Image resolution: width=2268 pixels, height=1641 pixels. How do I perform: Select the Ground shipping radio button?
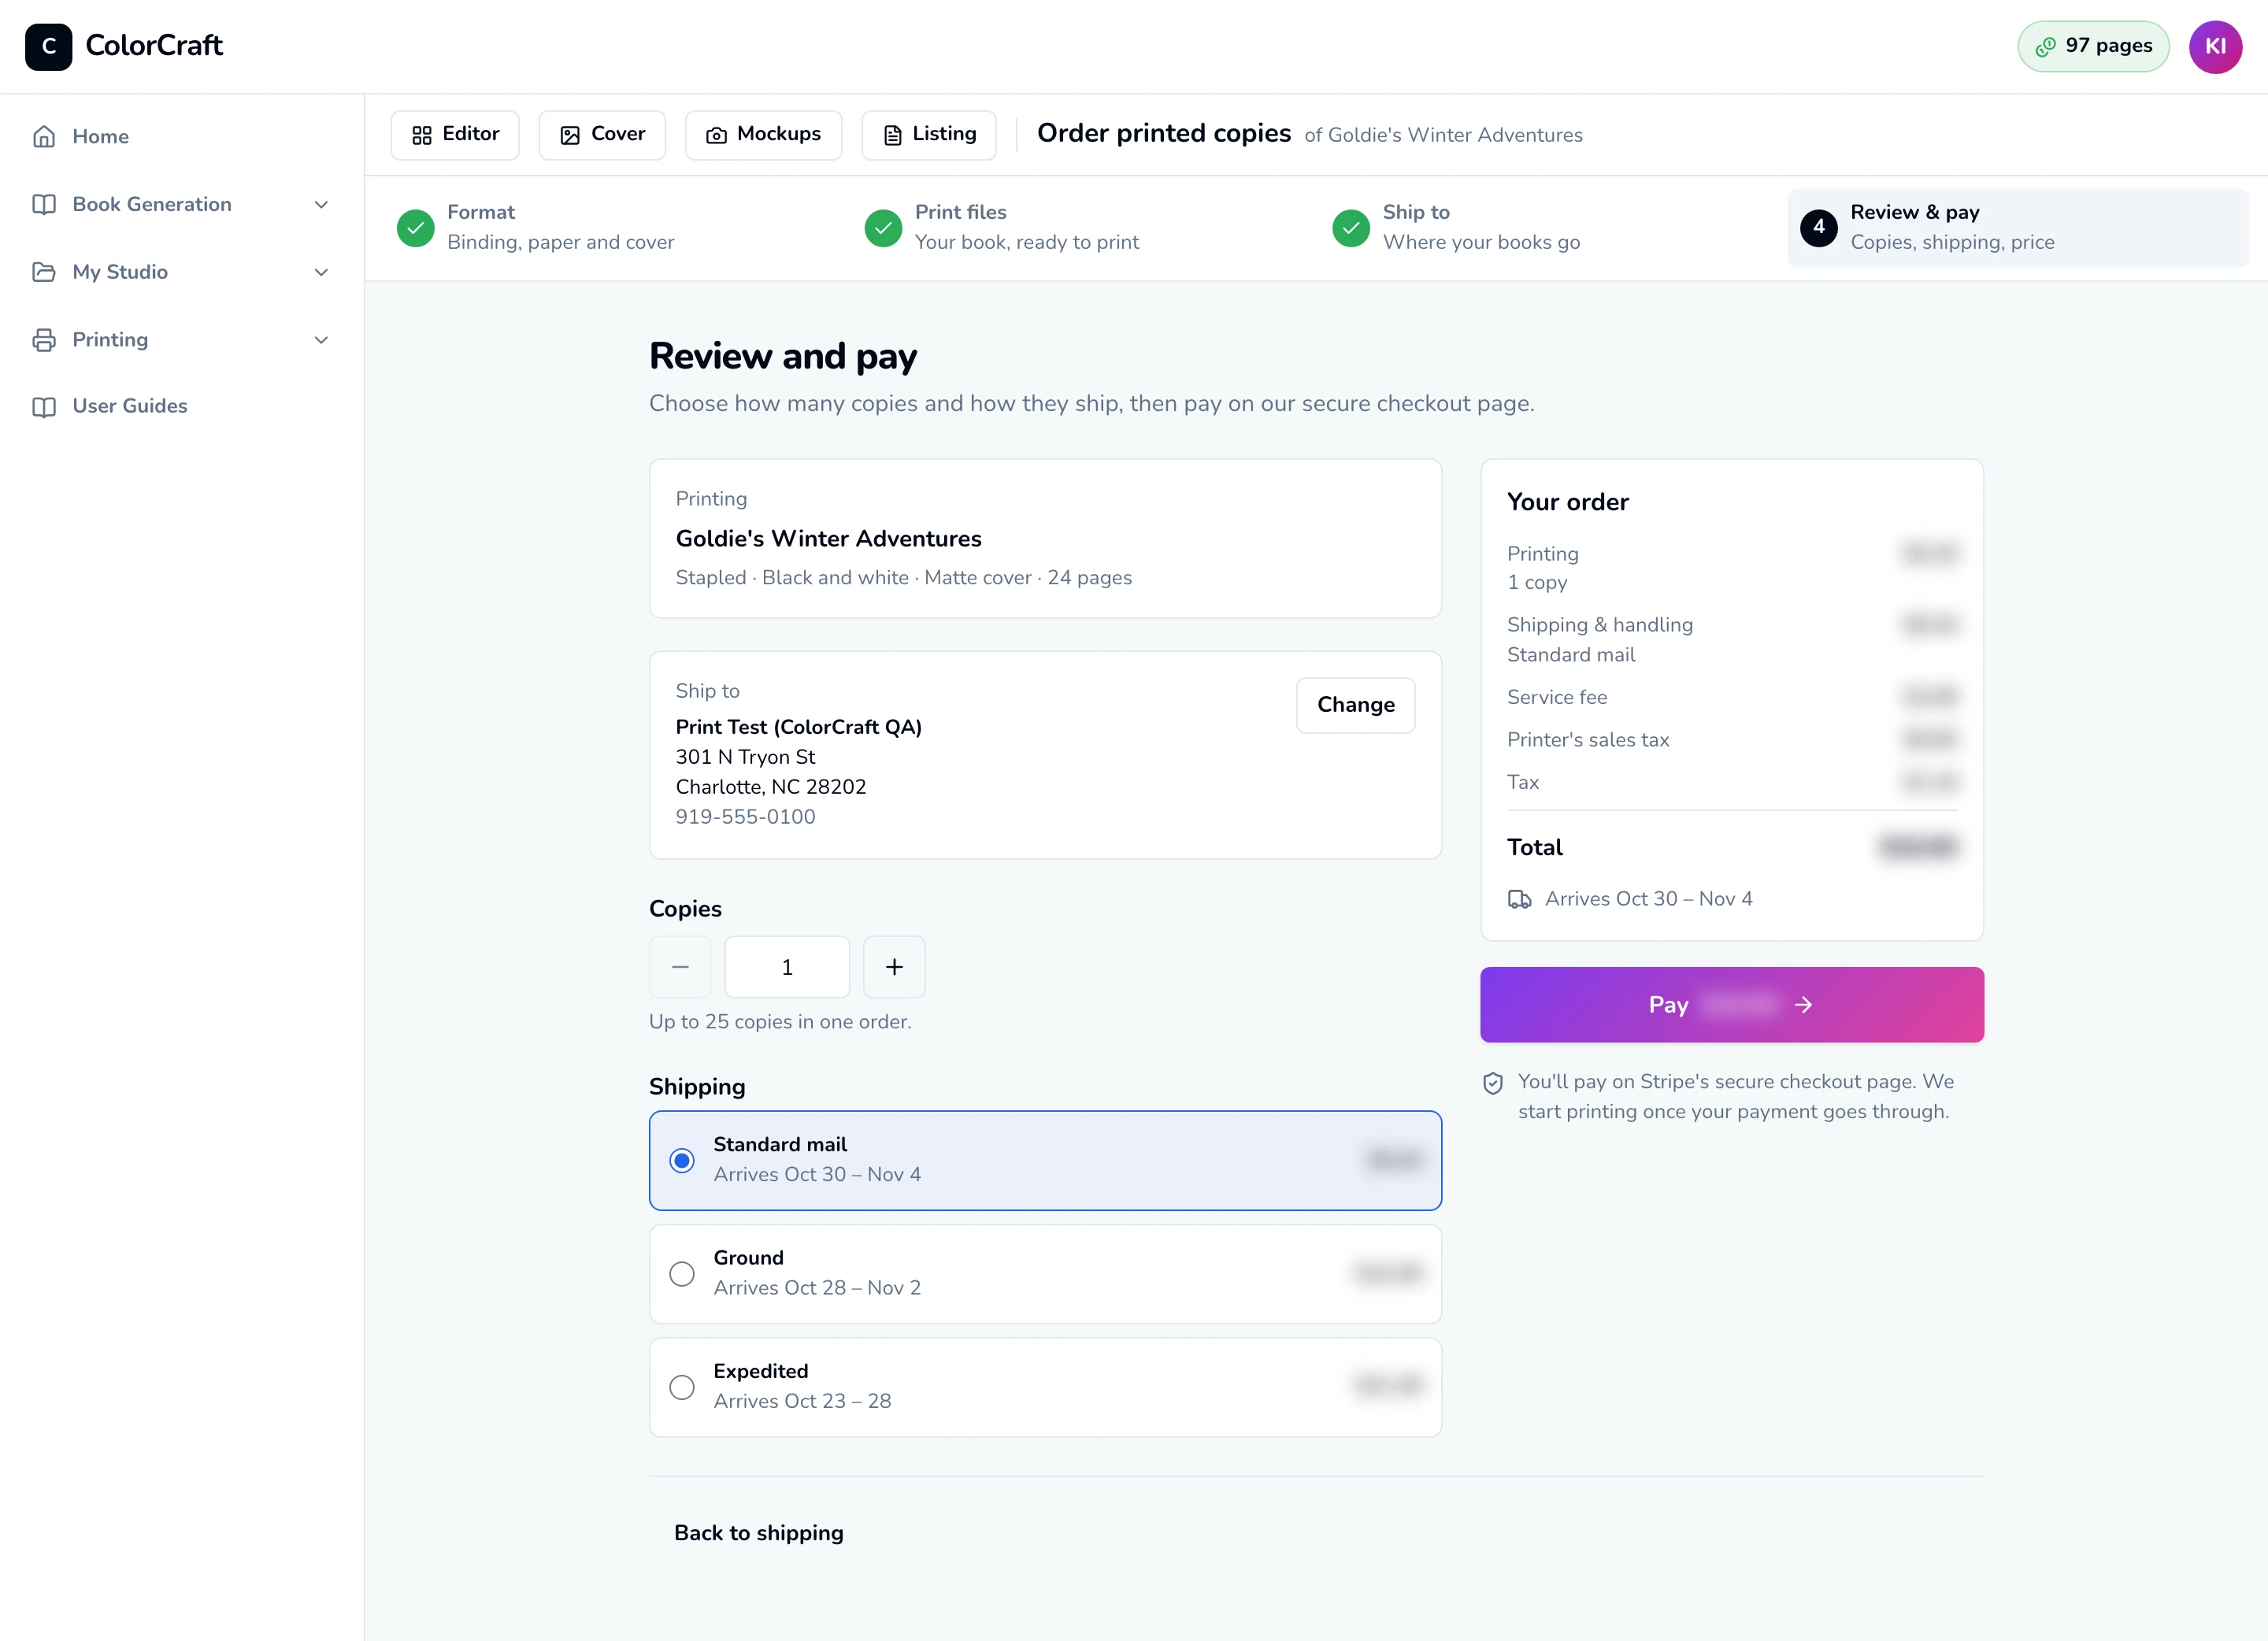[682, 1274]
